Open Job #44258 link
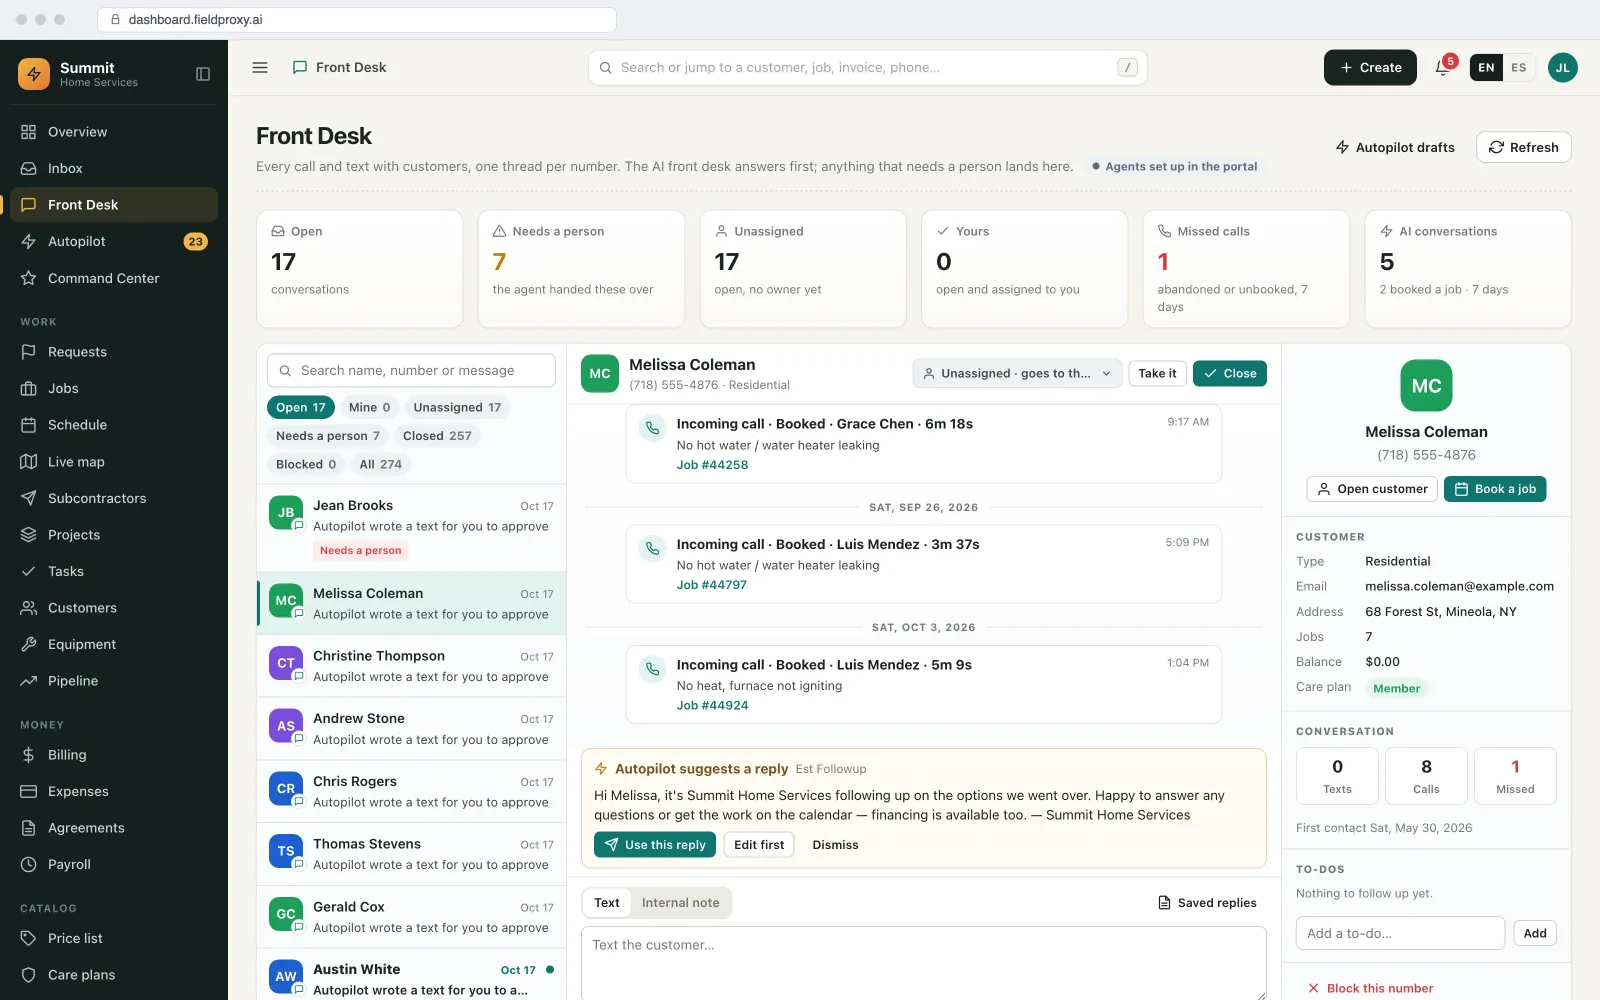Viewport: 1600px width, 1000px height. 712,465
